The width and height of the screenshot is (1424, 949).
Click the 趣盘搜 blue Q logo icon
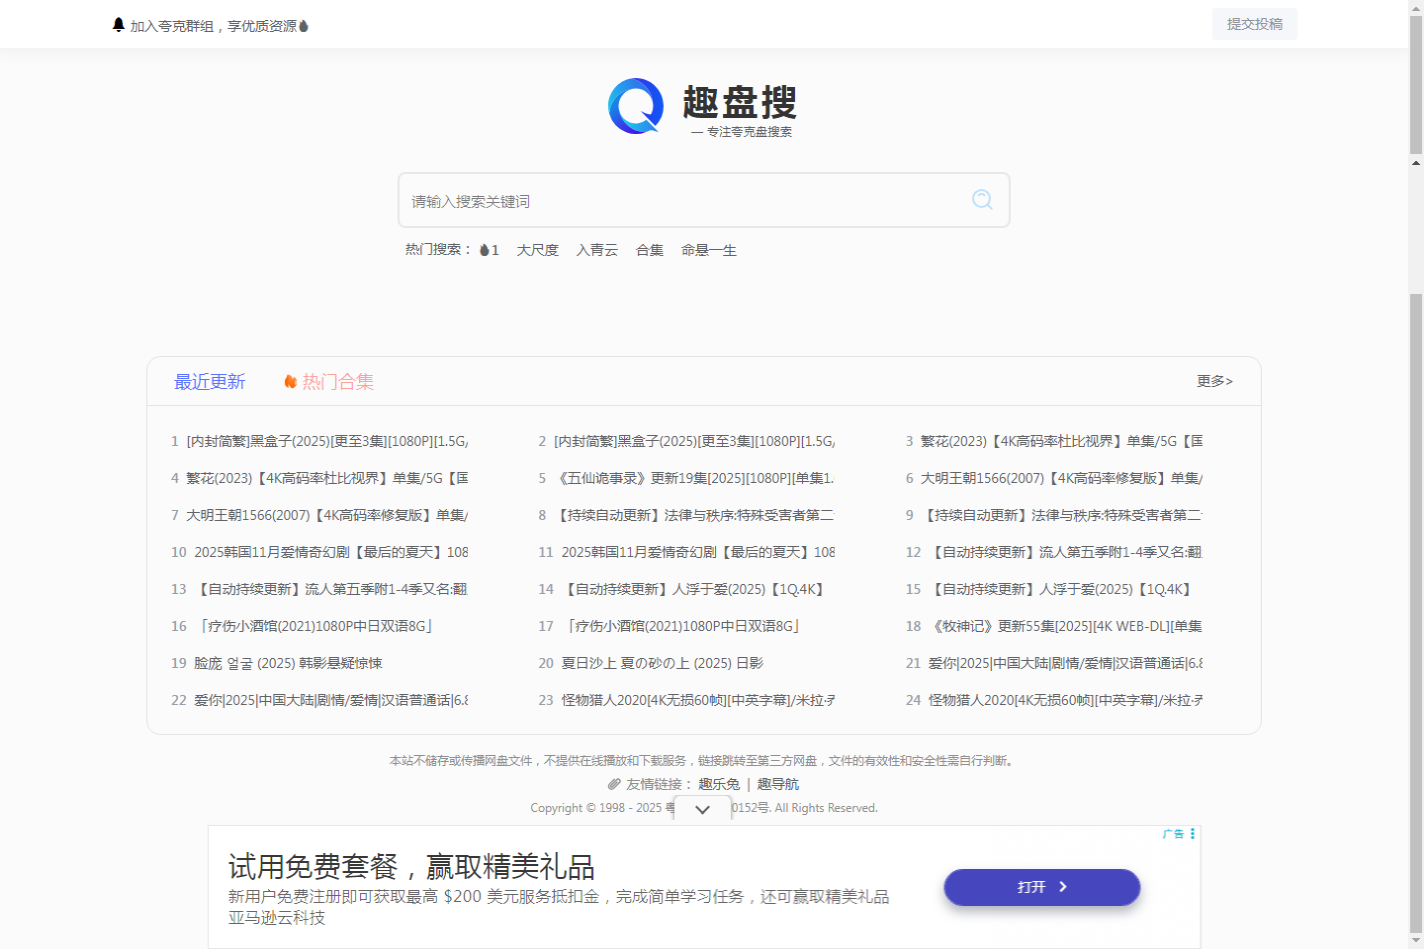click(634, 105)
